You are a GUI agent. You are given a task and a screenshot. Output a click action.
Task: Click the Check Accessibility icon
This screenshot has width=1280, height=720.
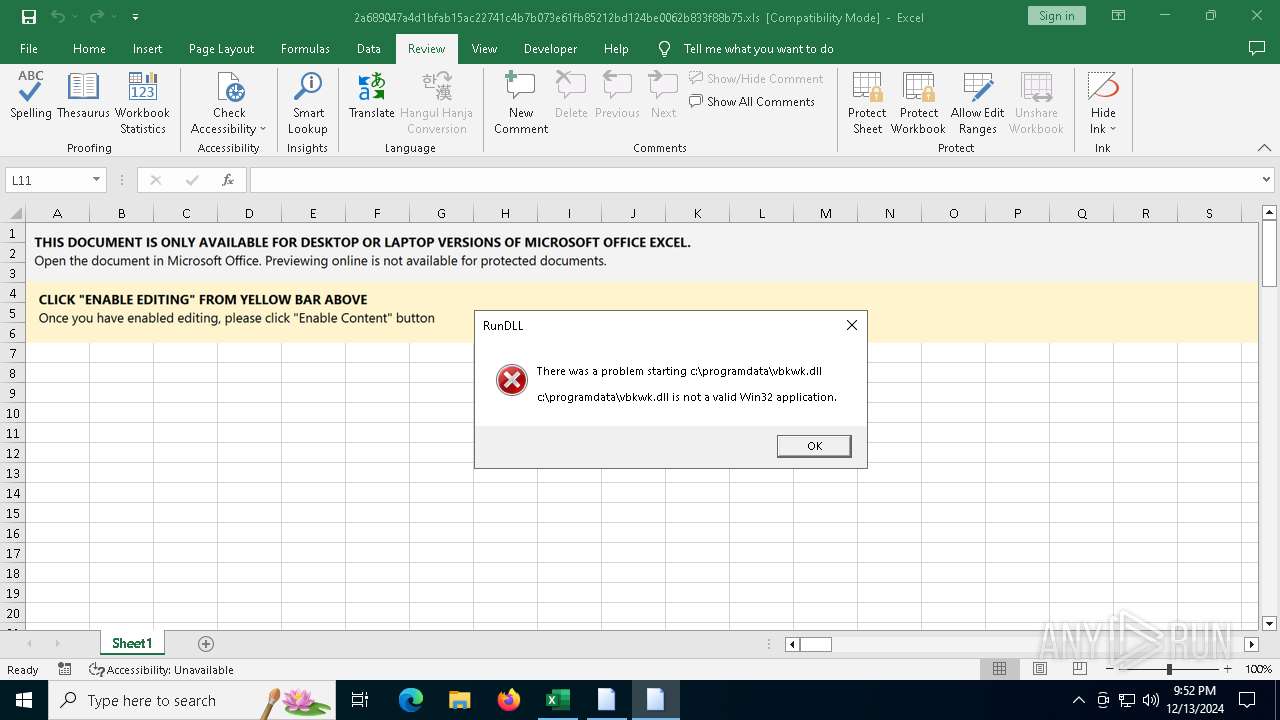(229, 88)
